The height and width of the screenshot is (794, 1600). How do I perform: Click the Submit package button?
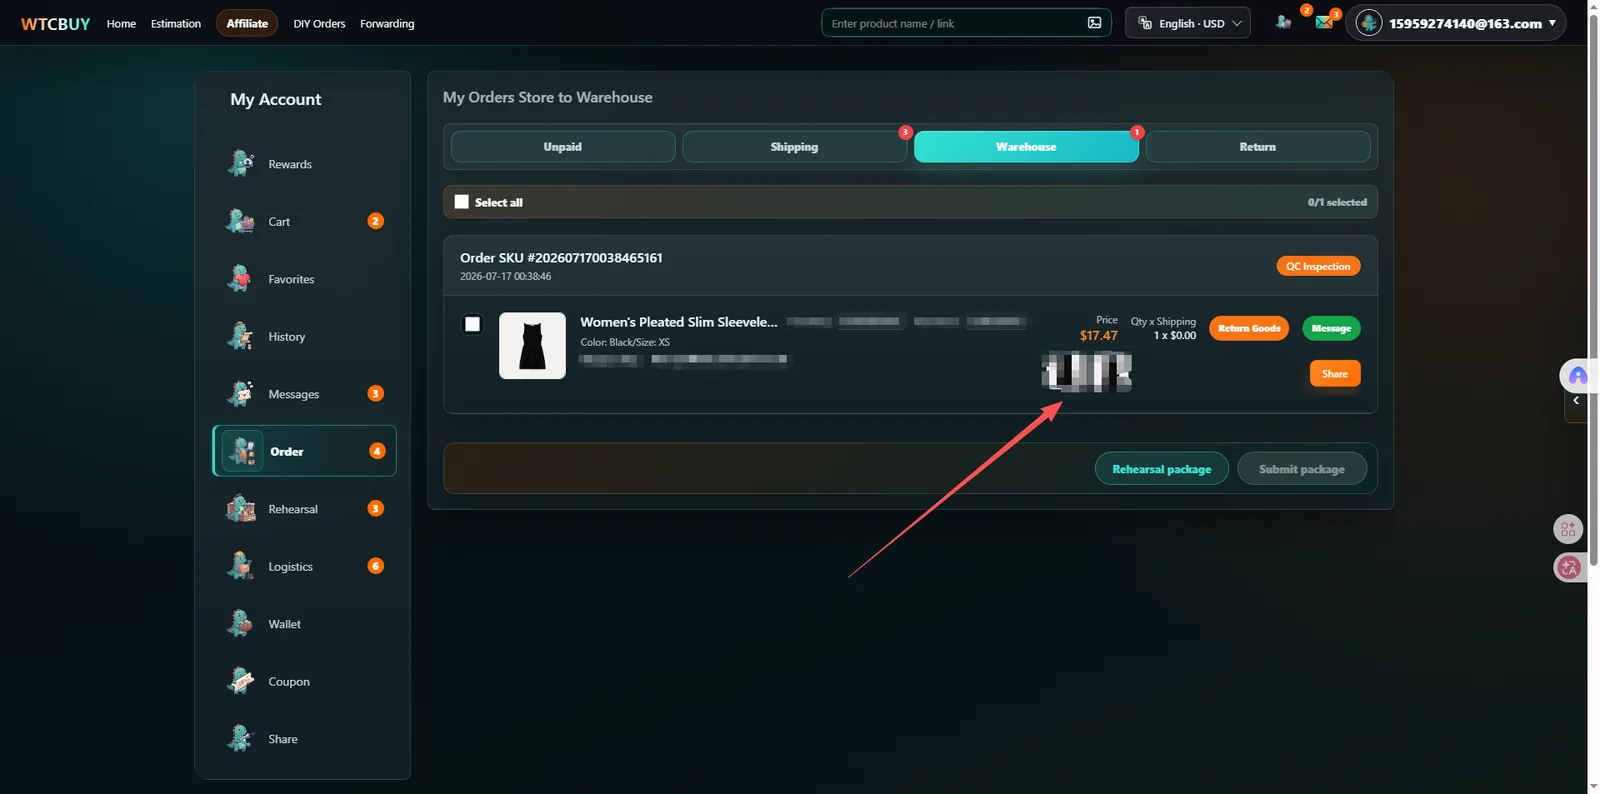(x=1302, y=469)
